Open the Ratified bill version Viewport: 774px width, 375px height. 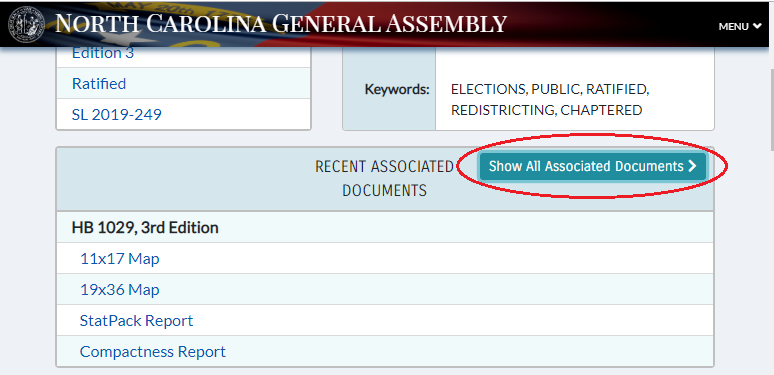99,83
